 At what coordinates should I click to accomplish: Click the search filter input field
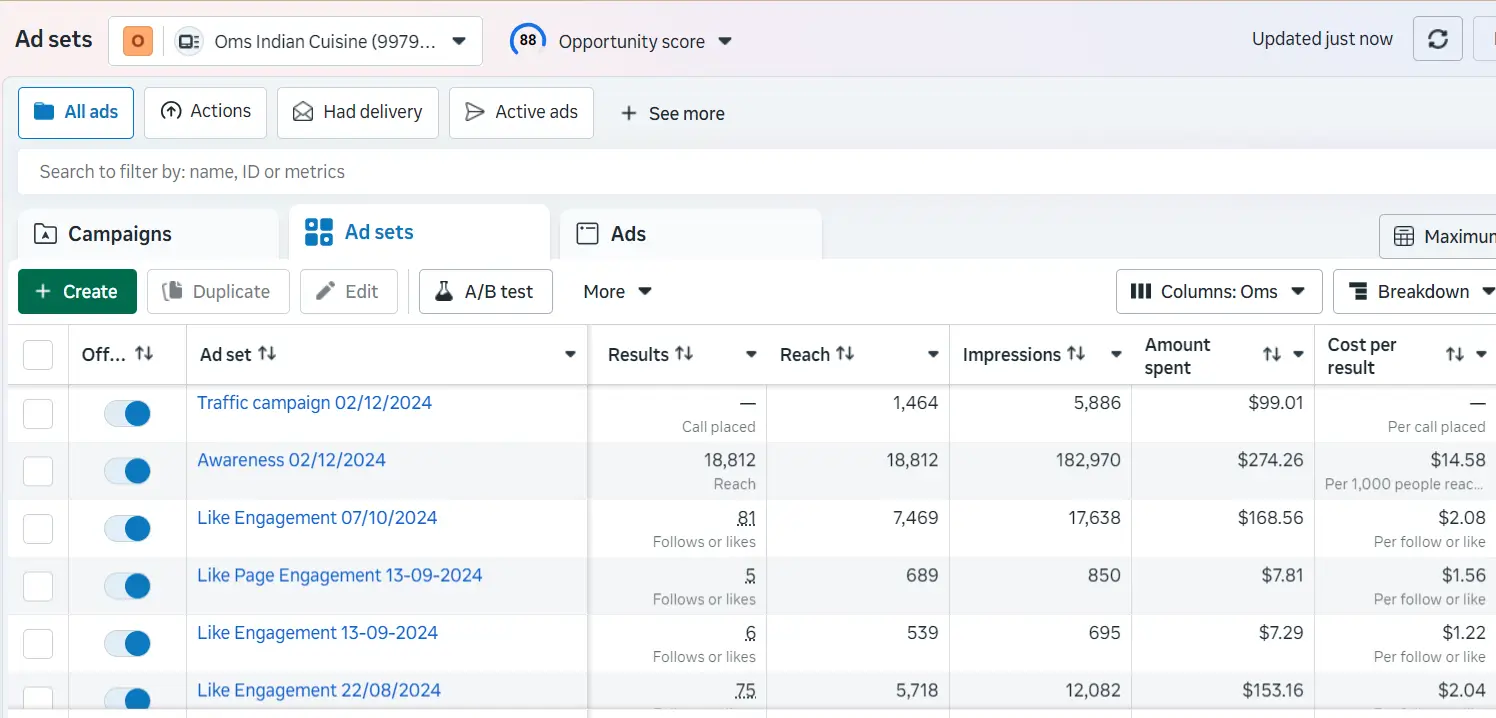(400, 171)
